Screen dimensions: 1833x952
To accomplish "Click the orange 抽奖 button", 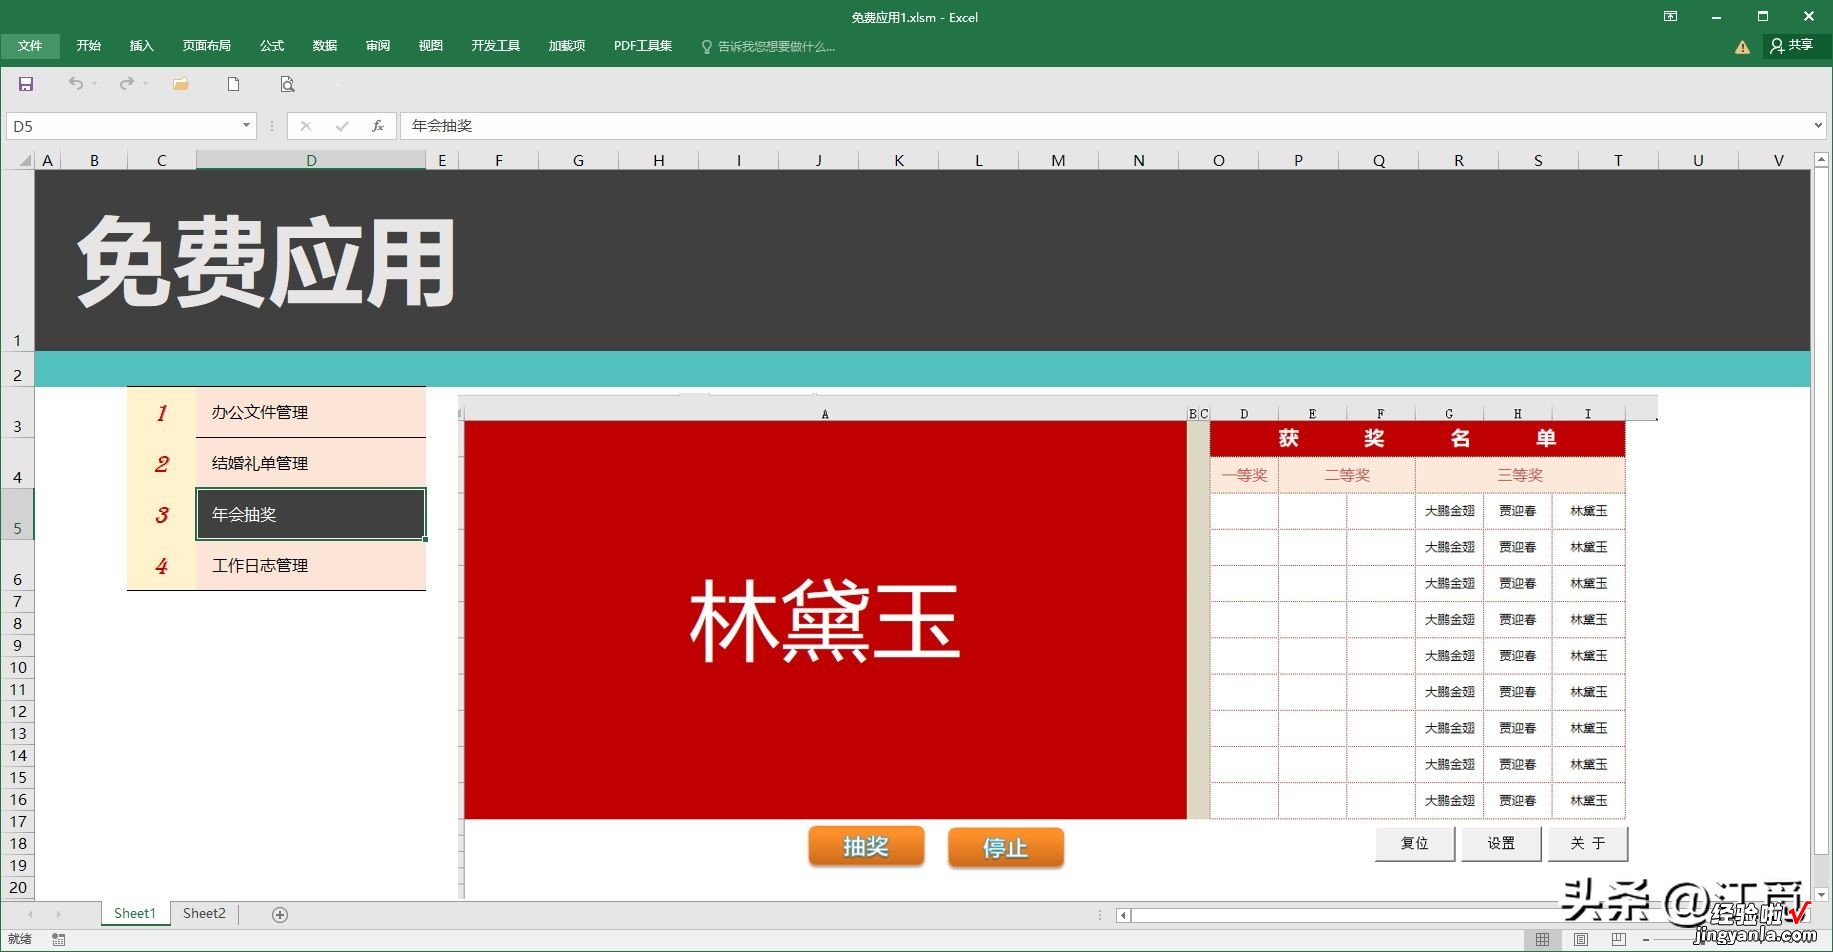I will [866, 846].
